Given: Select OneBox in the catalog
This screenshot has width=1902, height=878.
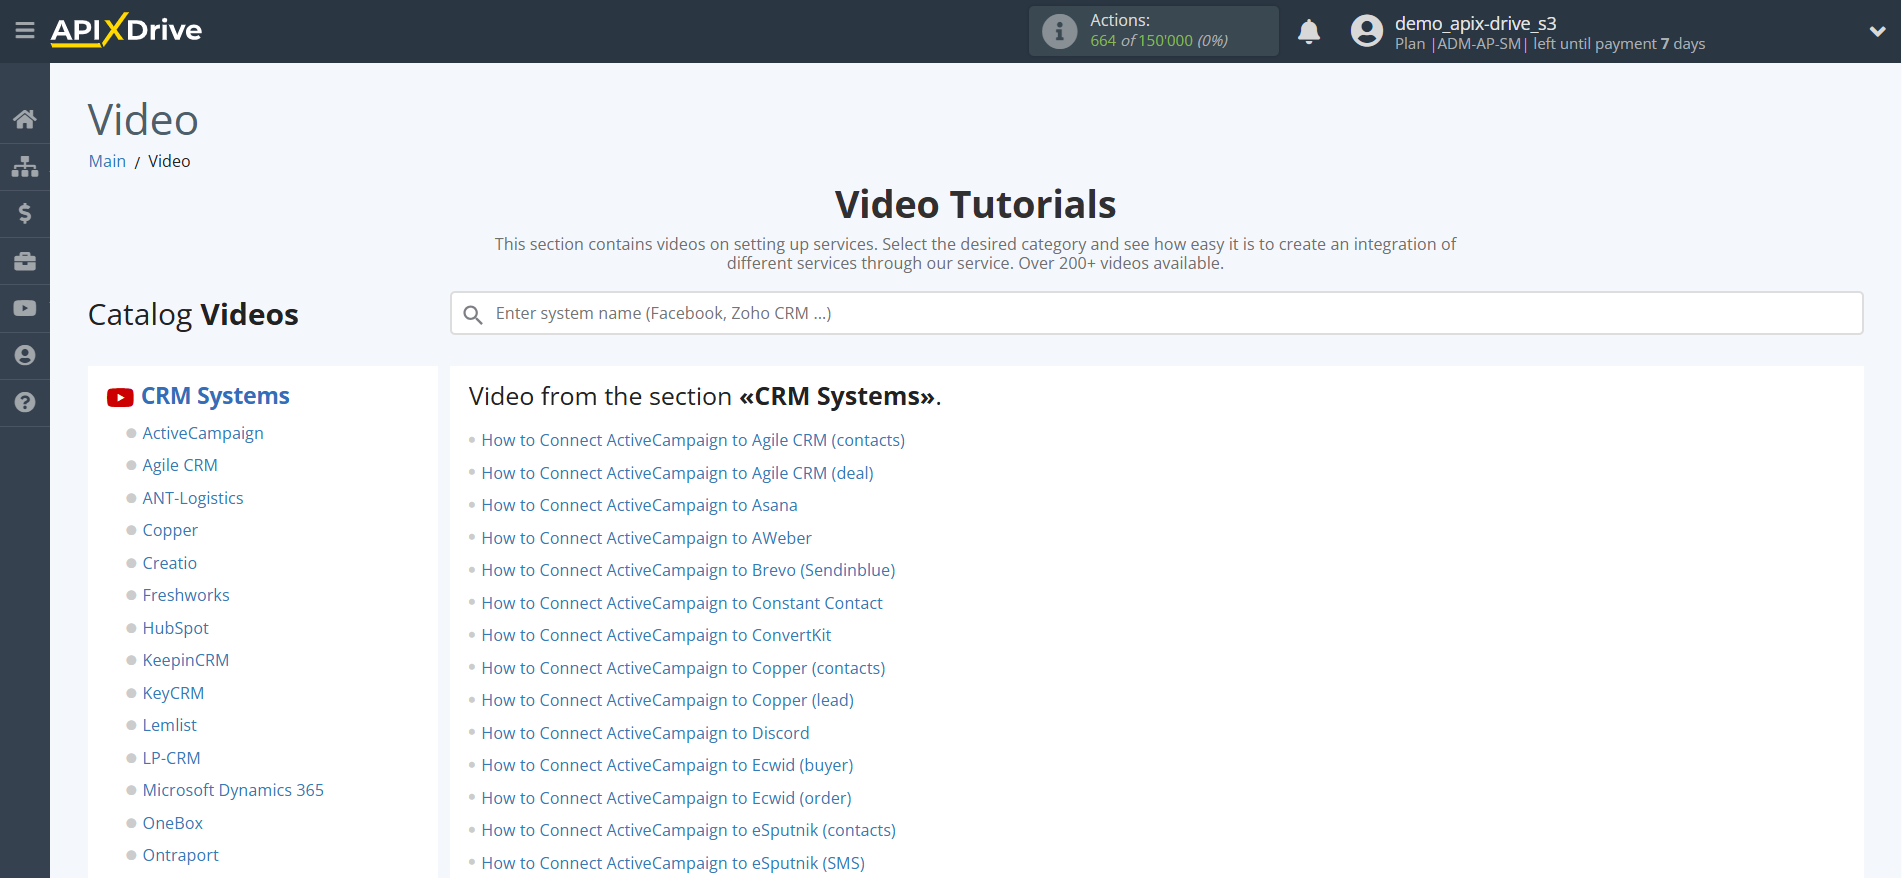Looking at the screenshot, I should click(x=173, y=823).
